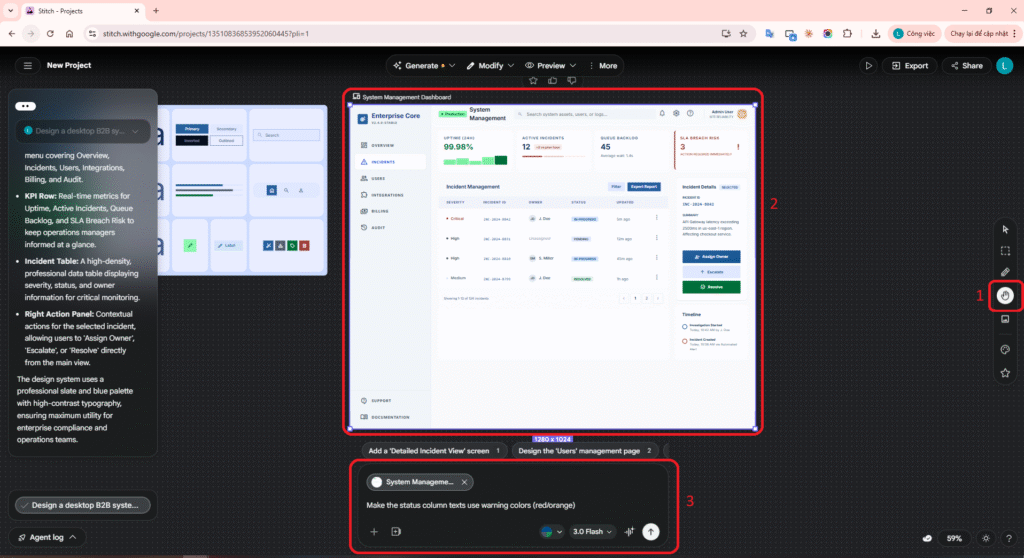1024x558 pixels.
Task: Select the hand pan tool
Action: click(1005, 295)
